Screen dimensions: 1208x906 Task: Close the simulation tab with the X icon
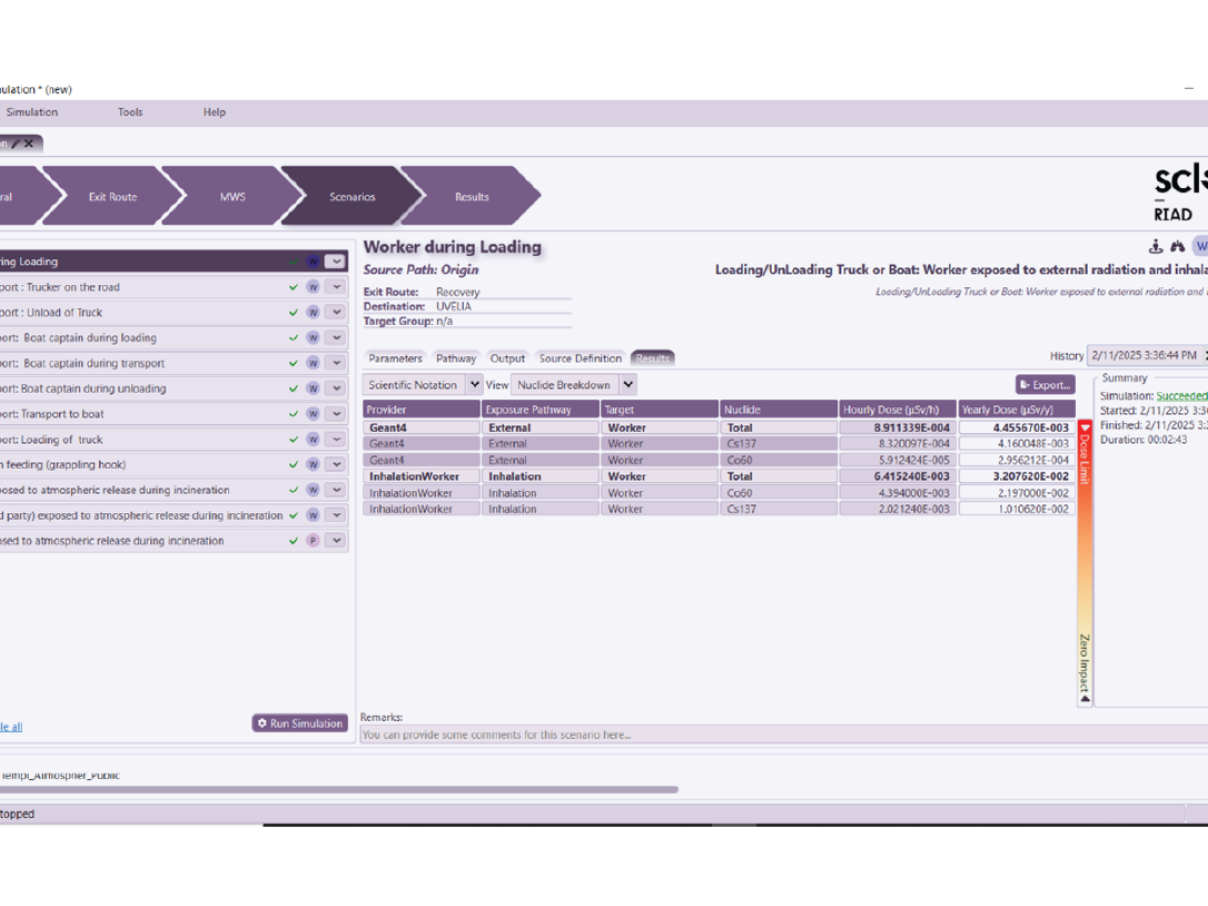click(x=29, y=143)
